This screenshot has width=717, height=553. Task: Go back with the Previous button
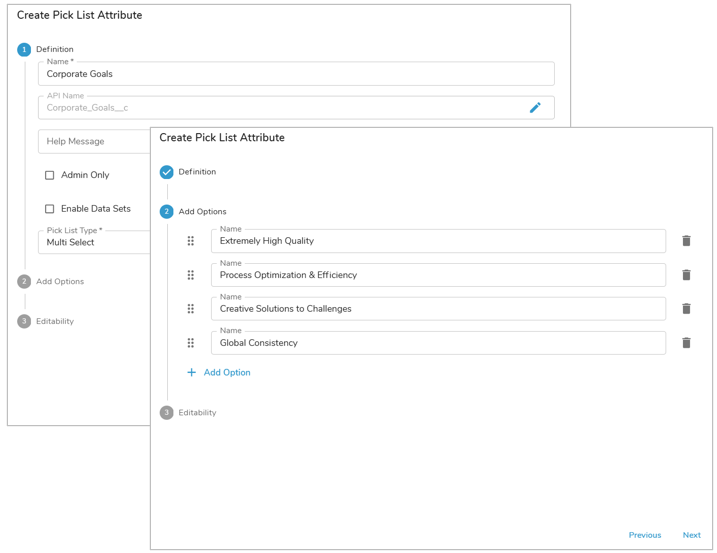[644, 535]
